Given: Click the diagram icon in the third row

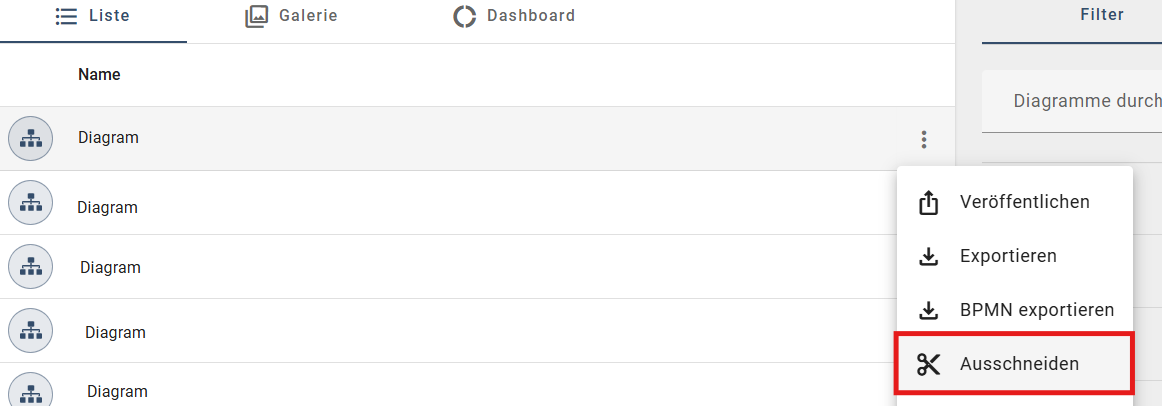Looking at the screenshot, I should (31, 267).
